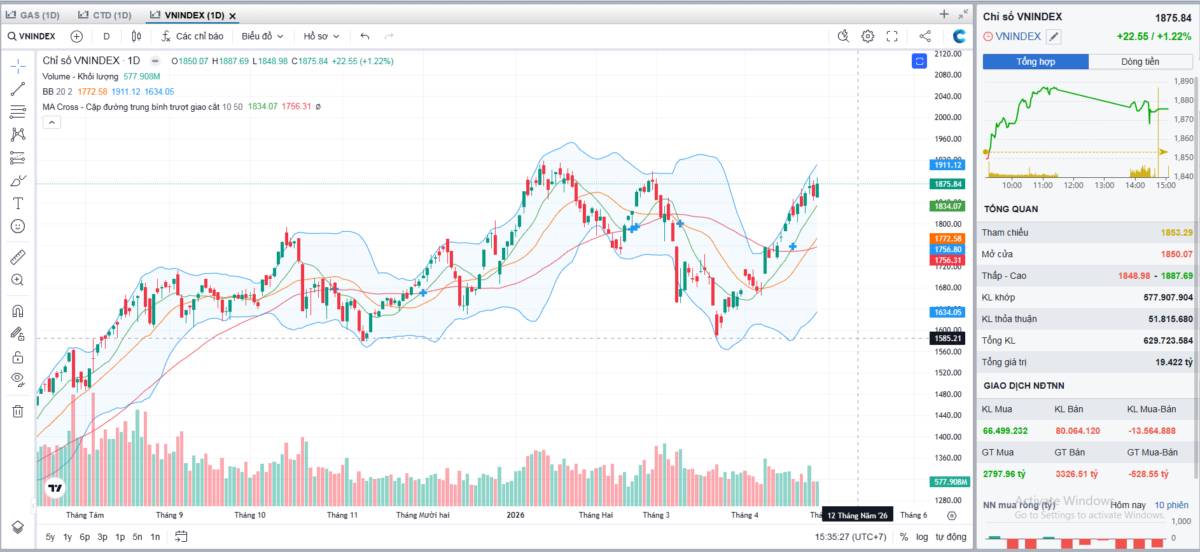1200x552 pixels.
Task: Open the emoji icons tool
Action: pos(18,226)
